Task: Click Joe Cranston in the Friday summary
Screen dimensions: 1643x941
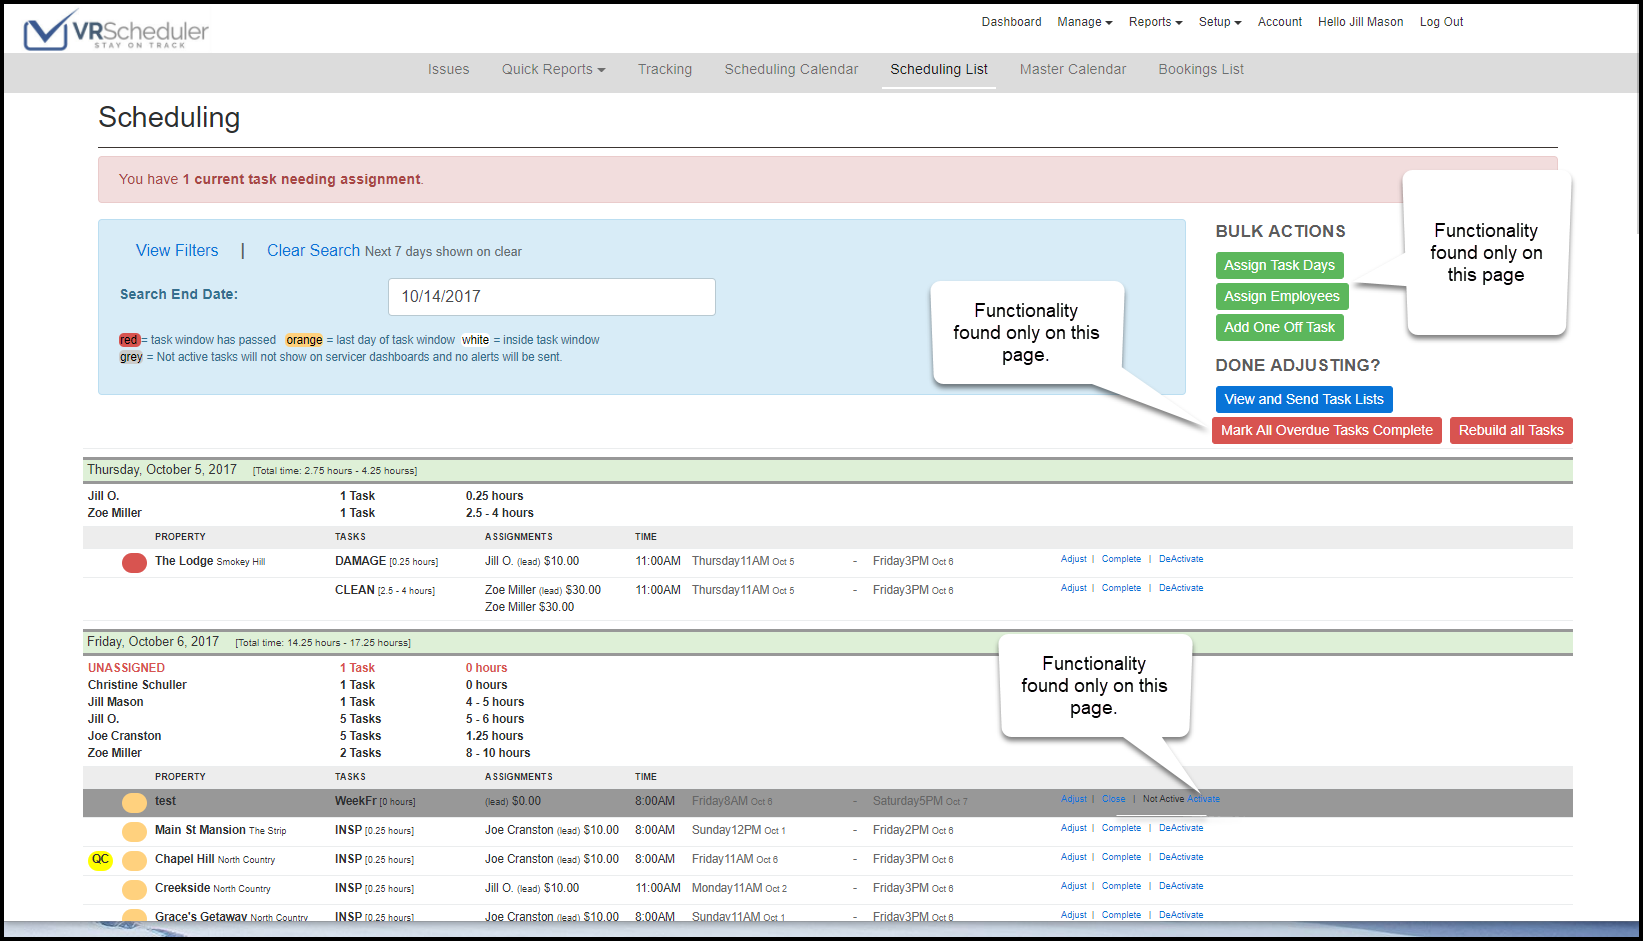Action: (124, 736)
